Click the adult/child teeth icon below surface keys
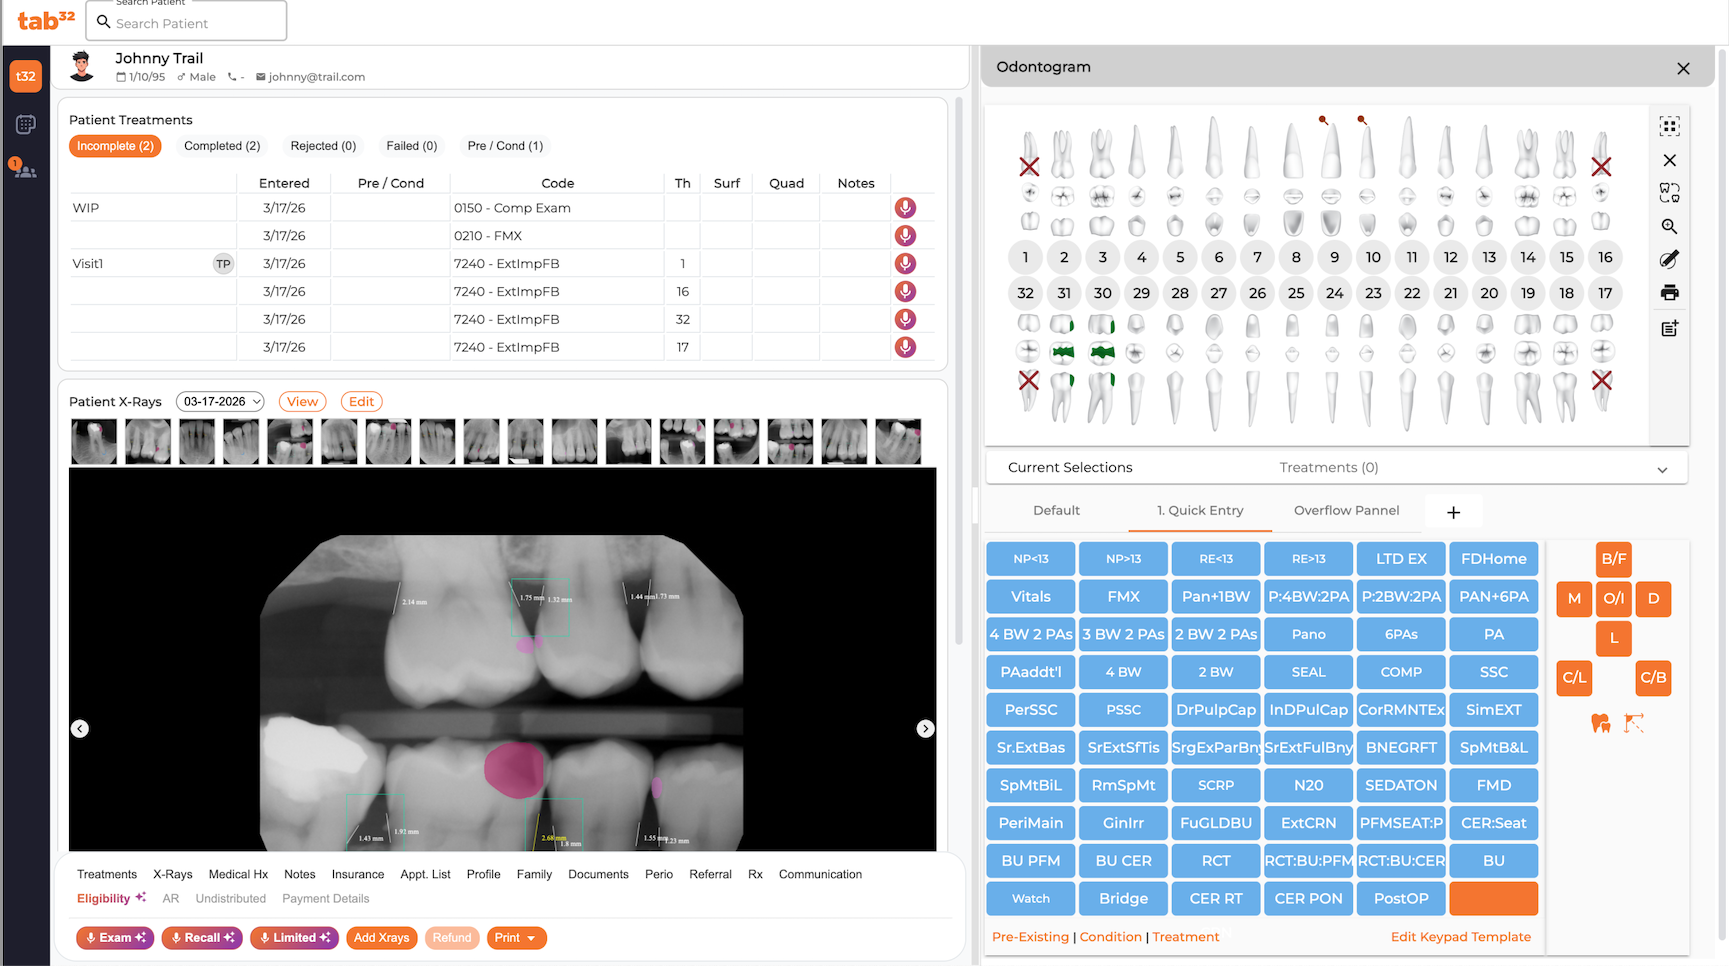This screenshot has height=966, width=1729. coord(1600,722)
